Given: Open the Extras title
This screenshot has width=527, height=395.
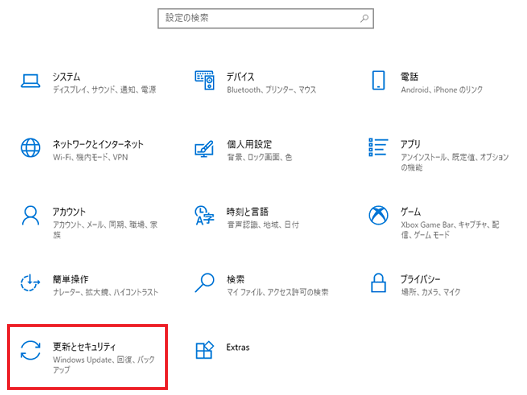Looking at the screenshot, I should pyautogui.click(x=238, y=347).
